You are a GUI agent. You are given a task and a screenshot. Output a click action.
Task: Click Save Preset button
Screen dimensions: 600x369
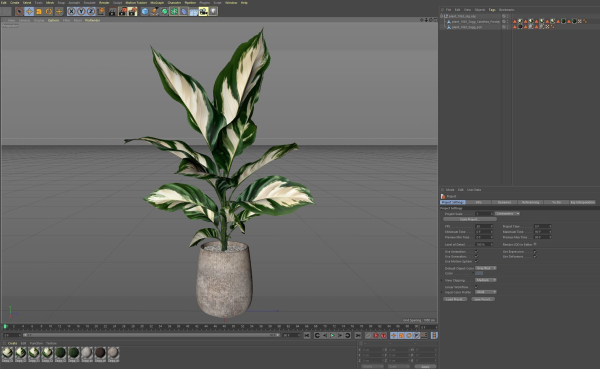pyautogui.click(x=483, y=299)
